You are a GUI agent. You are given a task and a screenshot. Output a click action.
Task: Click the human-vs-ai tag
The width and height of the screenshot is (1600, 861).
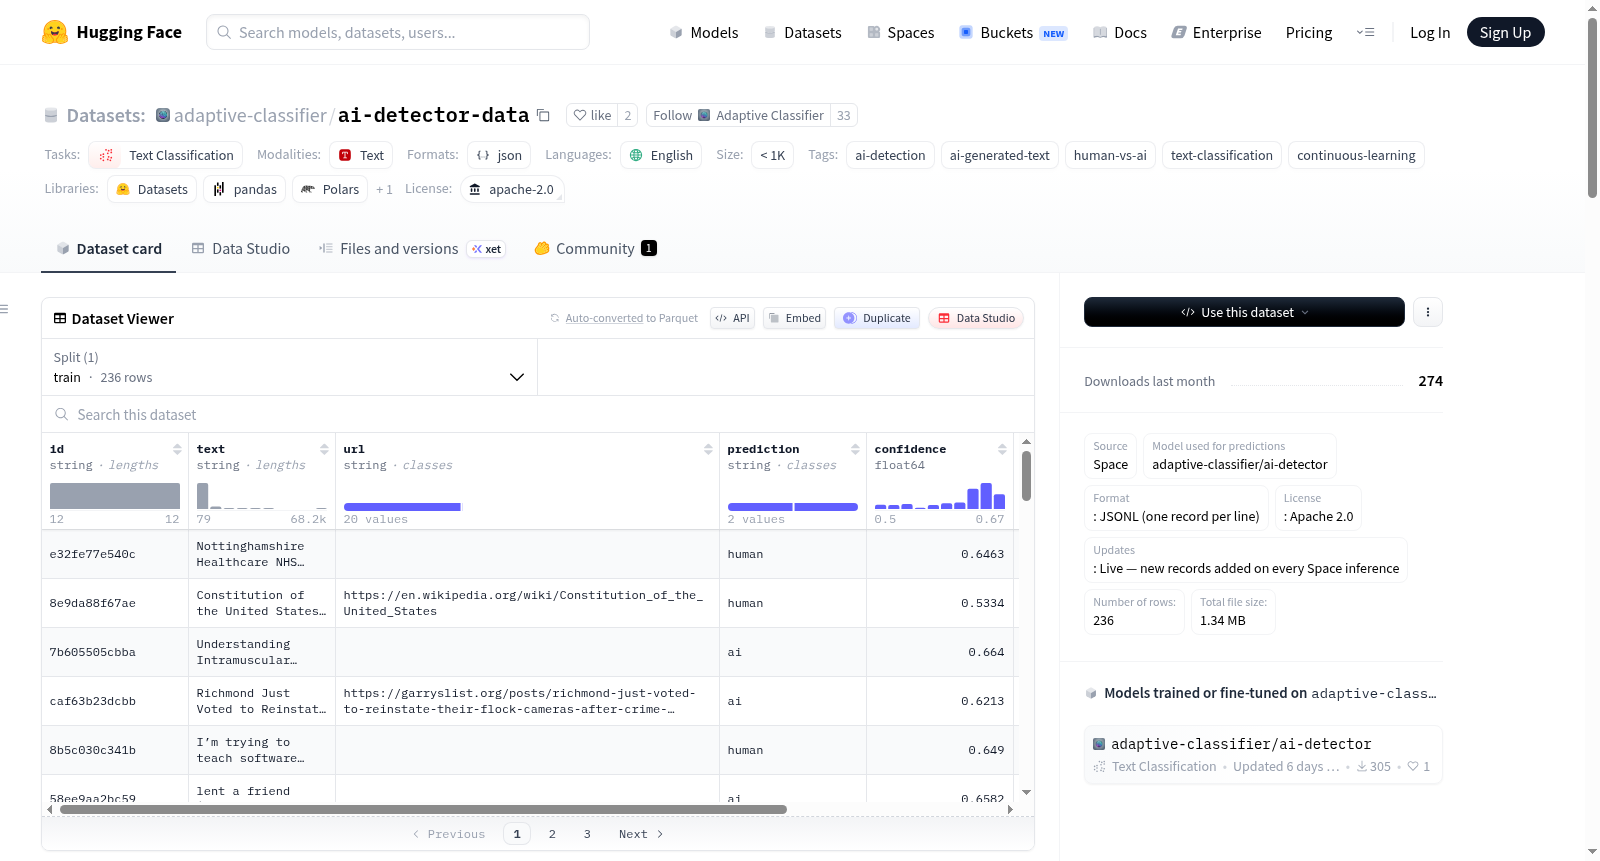click(1110, 155)
